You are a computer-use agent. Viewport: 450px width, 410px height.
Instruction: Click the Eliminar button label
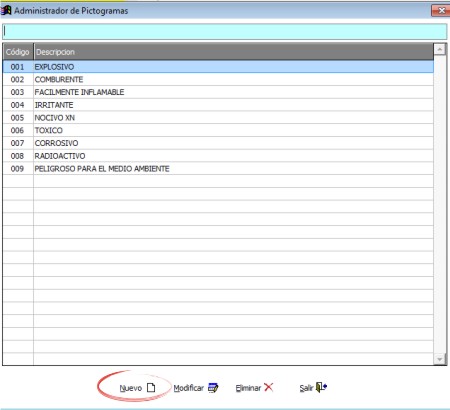click(x=248, y=388)
